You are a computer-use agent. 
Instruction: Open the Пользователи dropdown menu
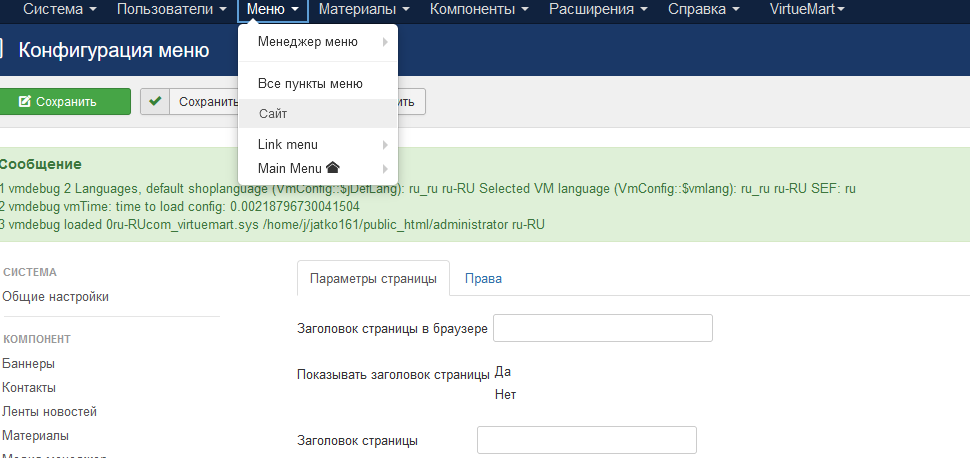pos(171,10)
